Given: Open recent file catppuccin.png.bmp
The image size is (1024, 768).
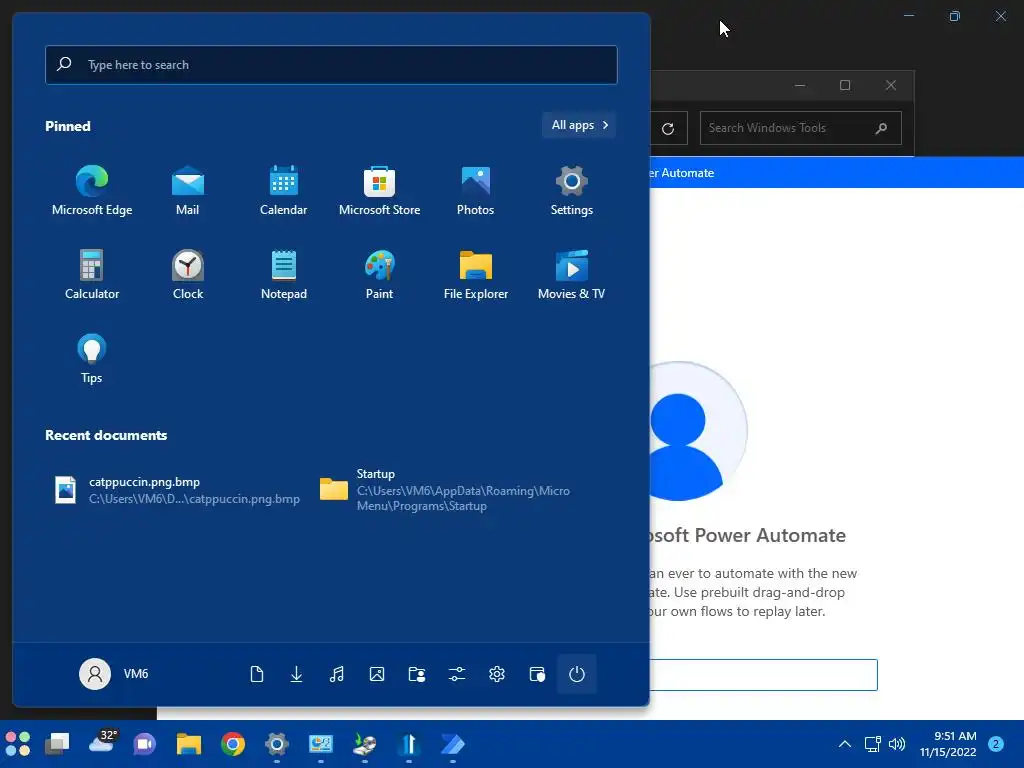Looking at the screenshot, I should [178, 490].
